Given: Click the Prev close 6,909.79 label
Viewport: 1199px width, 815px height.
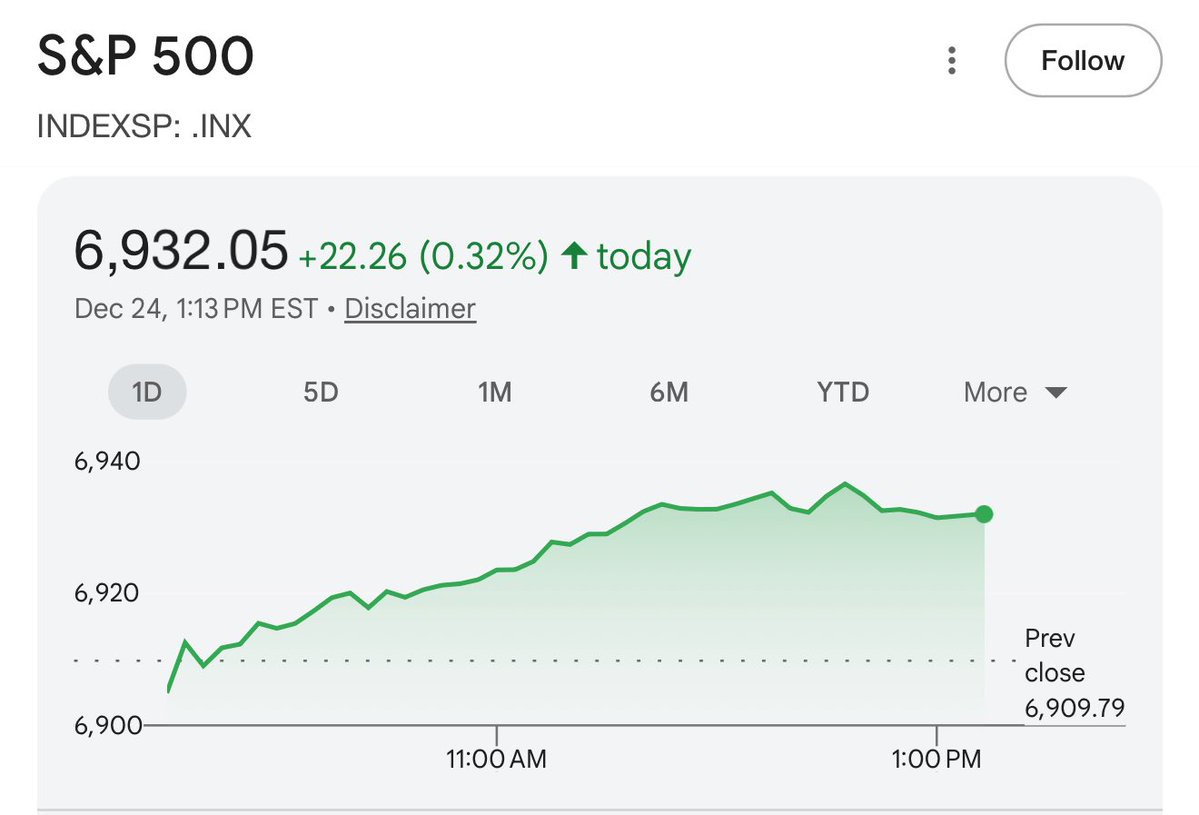Looking at the screenshot, I should tap(1073, 673).
